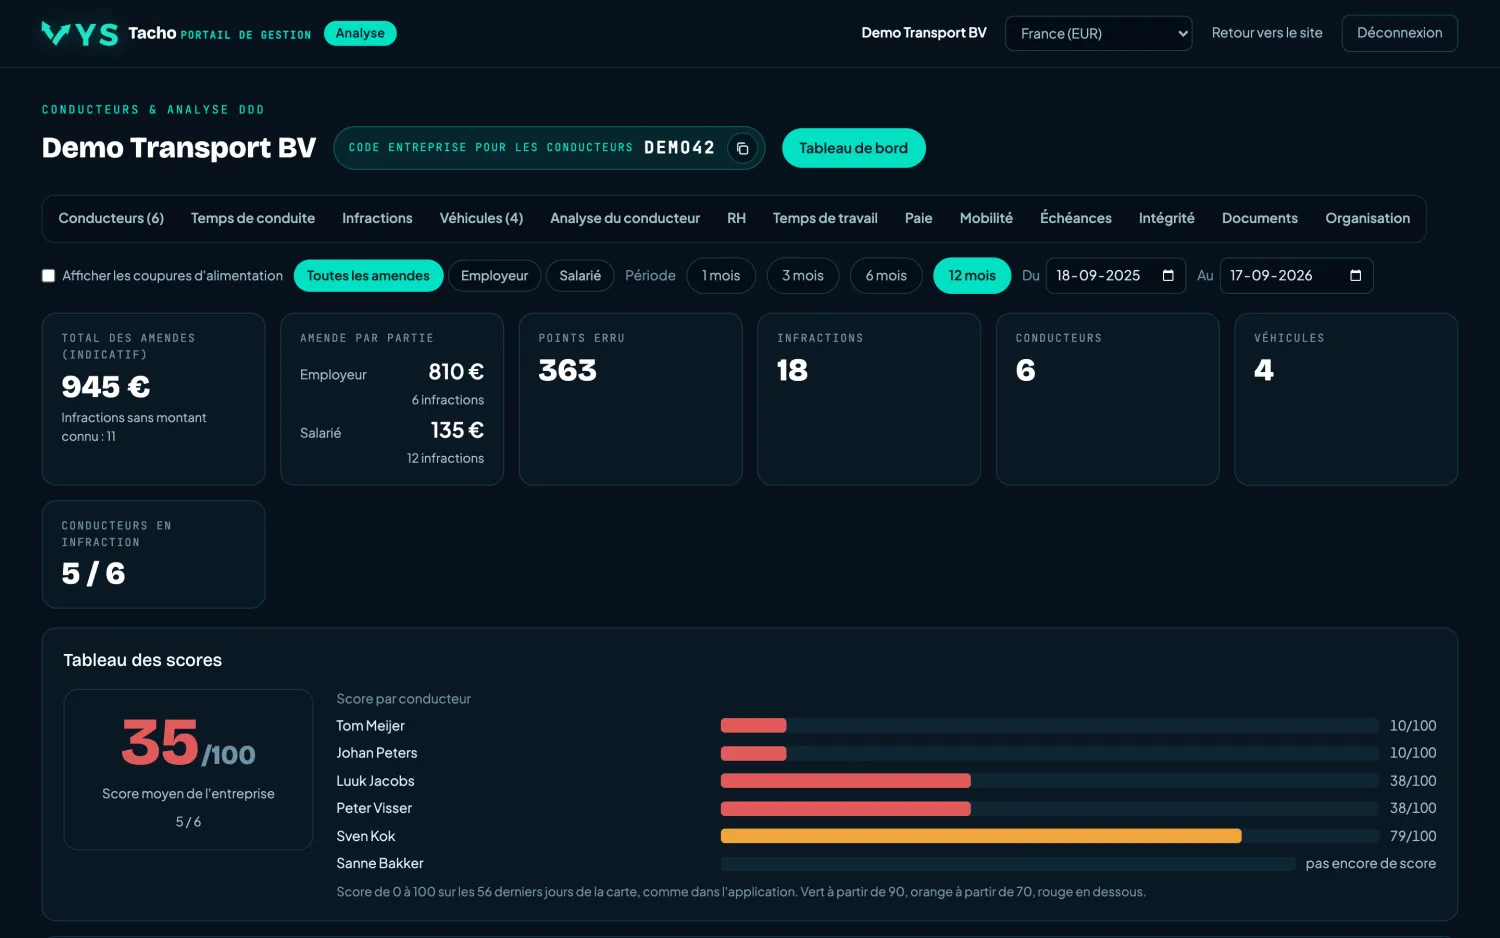Set period to 1 mois

721,276
